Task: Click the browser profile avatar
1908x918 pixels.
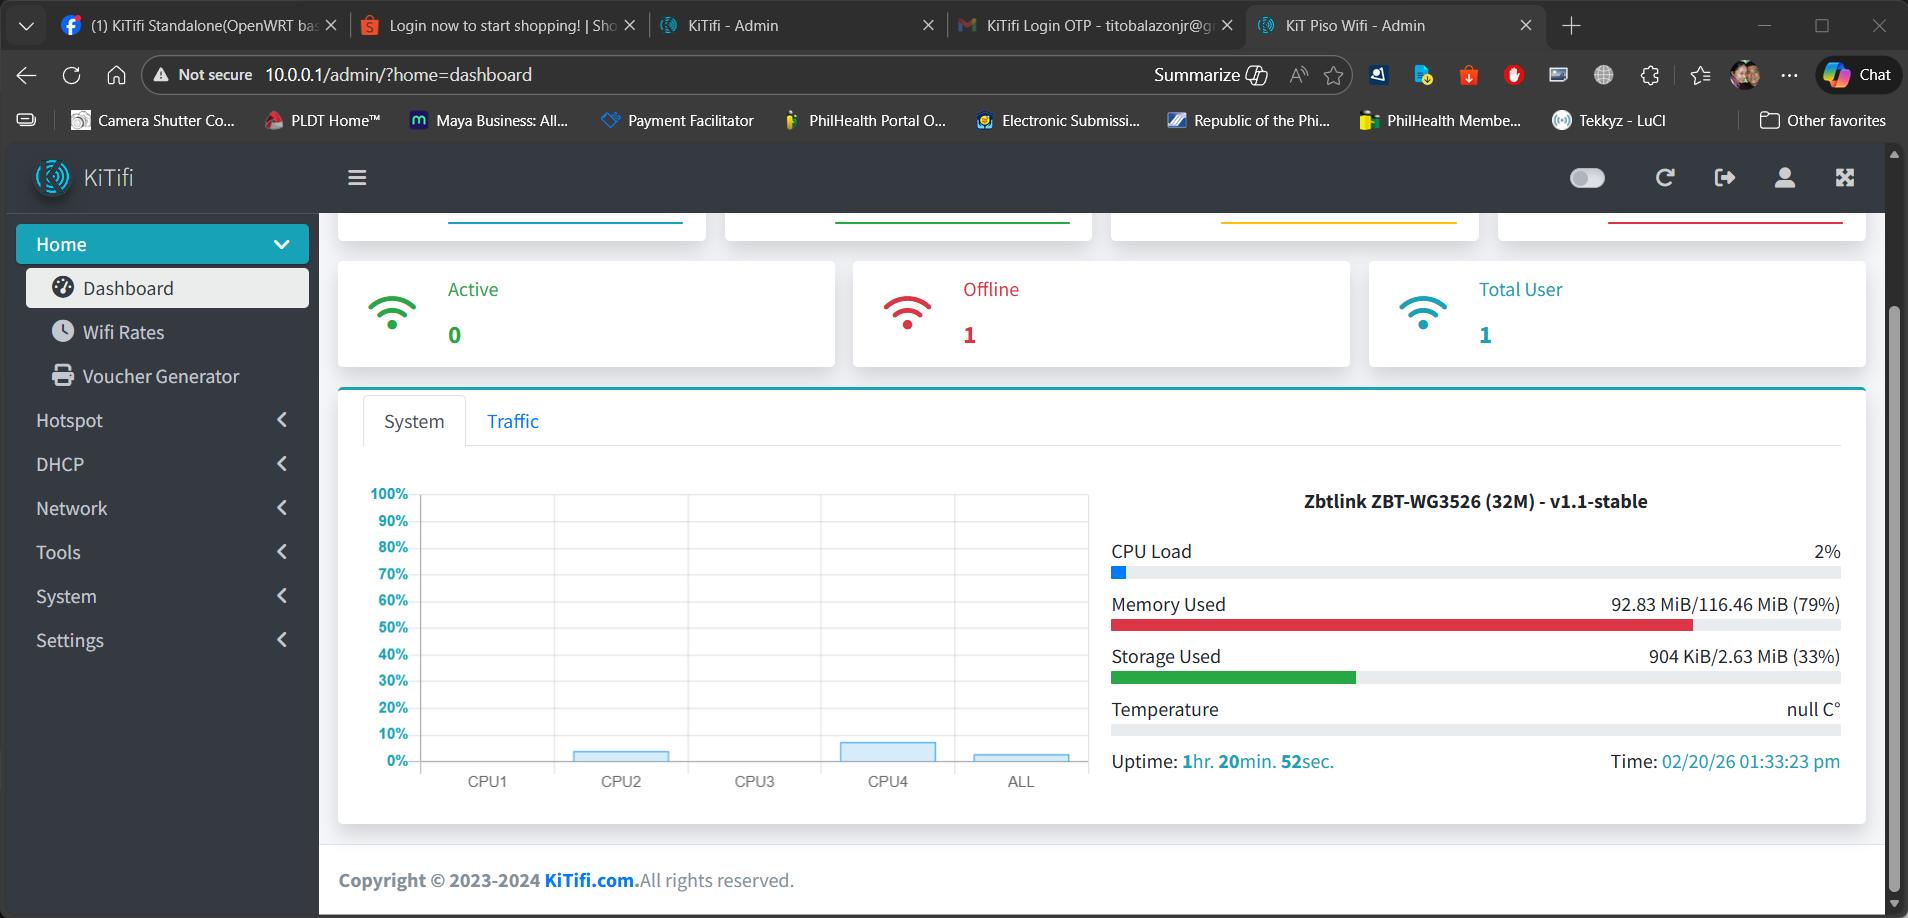Action: [1745, 75]
